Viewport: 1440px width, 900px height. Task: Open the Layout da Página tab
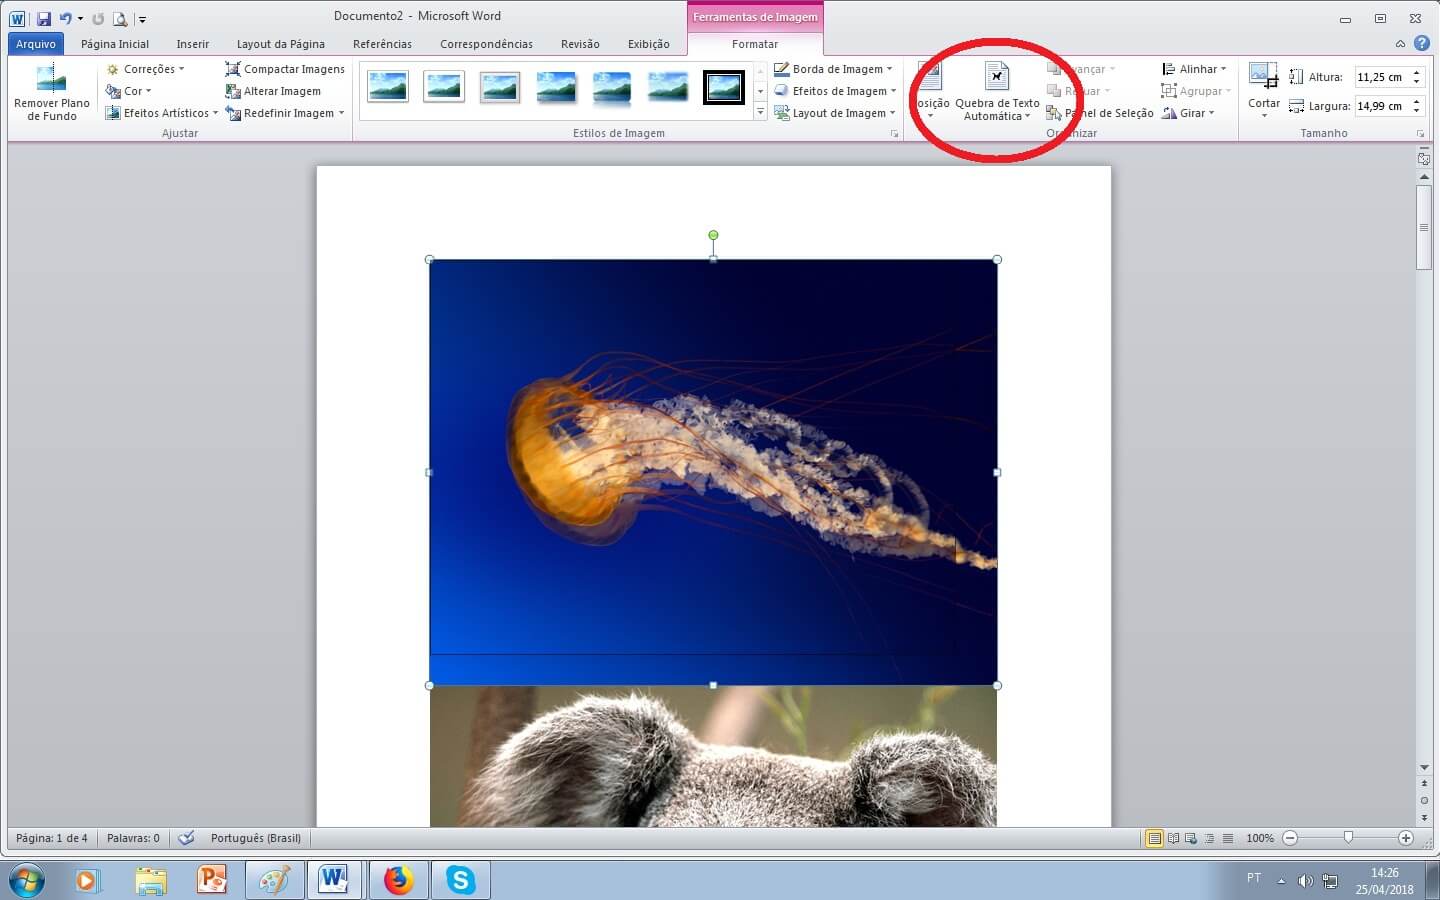pyautogui.click(x=280, y=44)
